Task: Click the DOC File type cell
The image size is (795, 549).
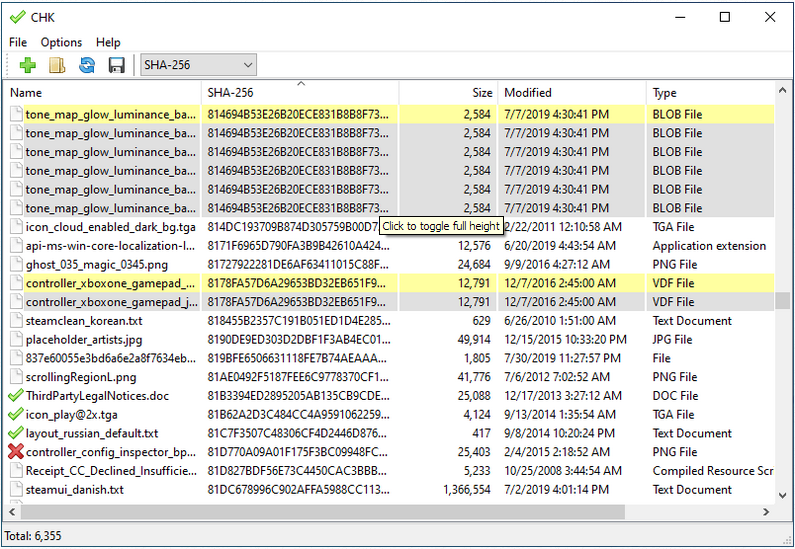Action: [675, 396]
